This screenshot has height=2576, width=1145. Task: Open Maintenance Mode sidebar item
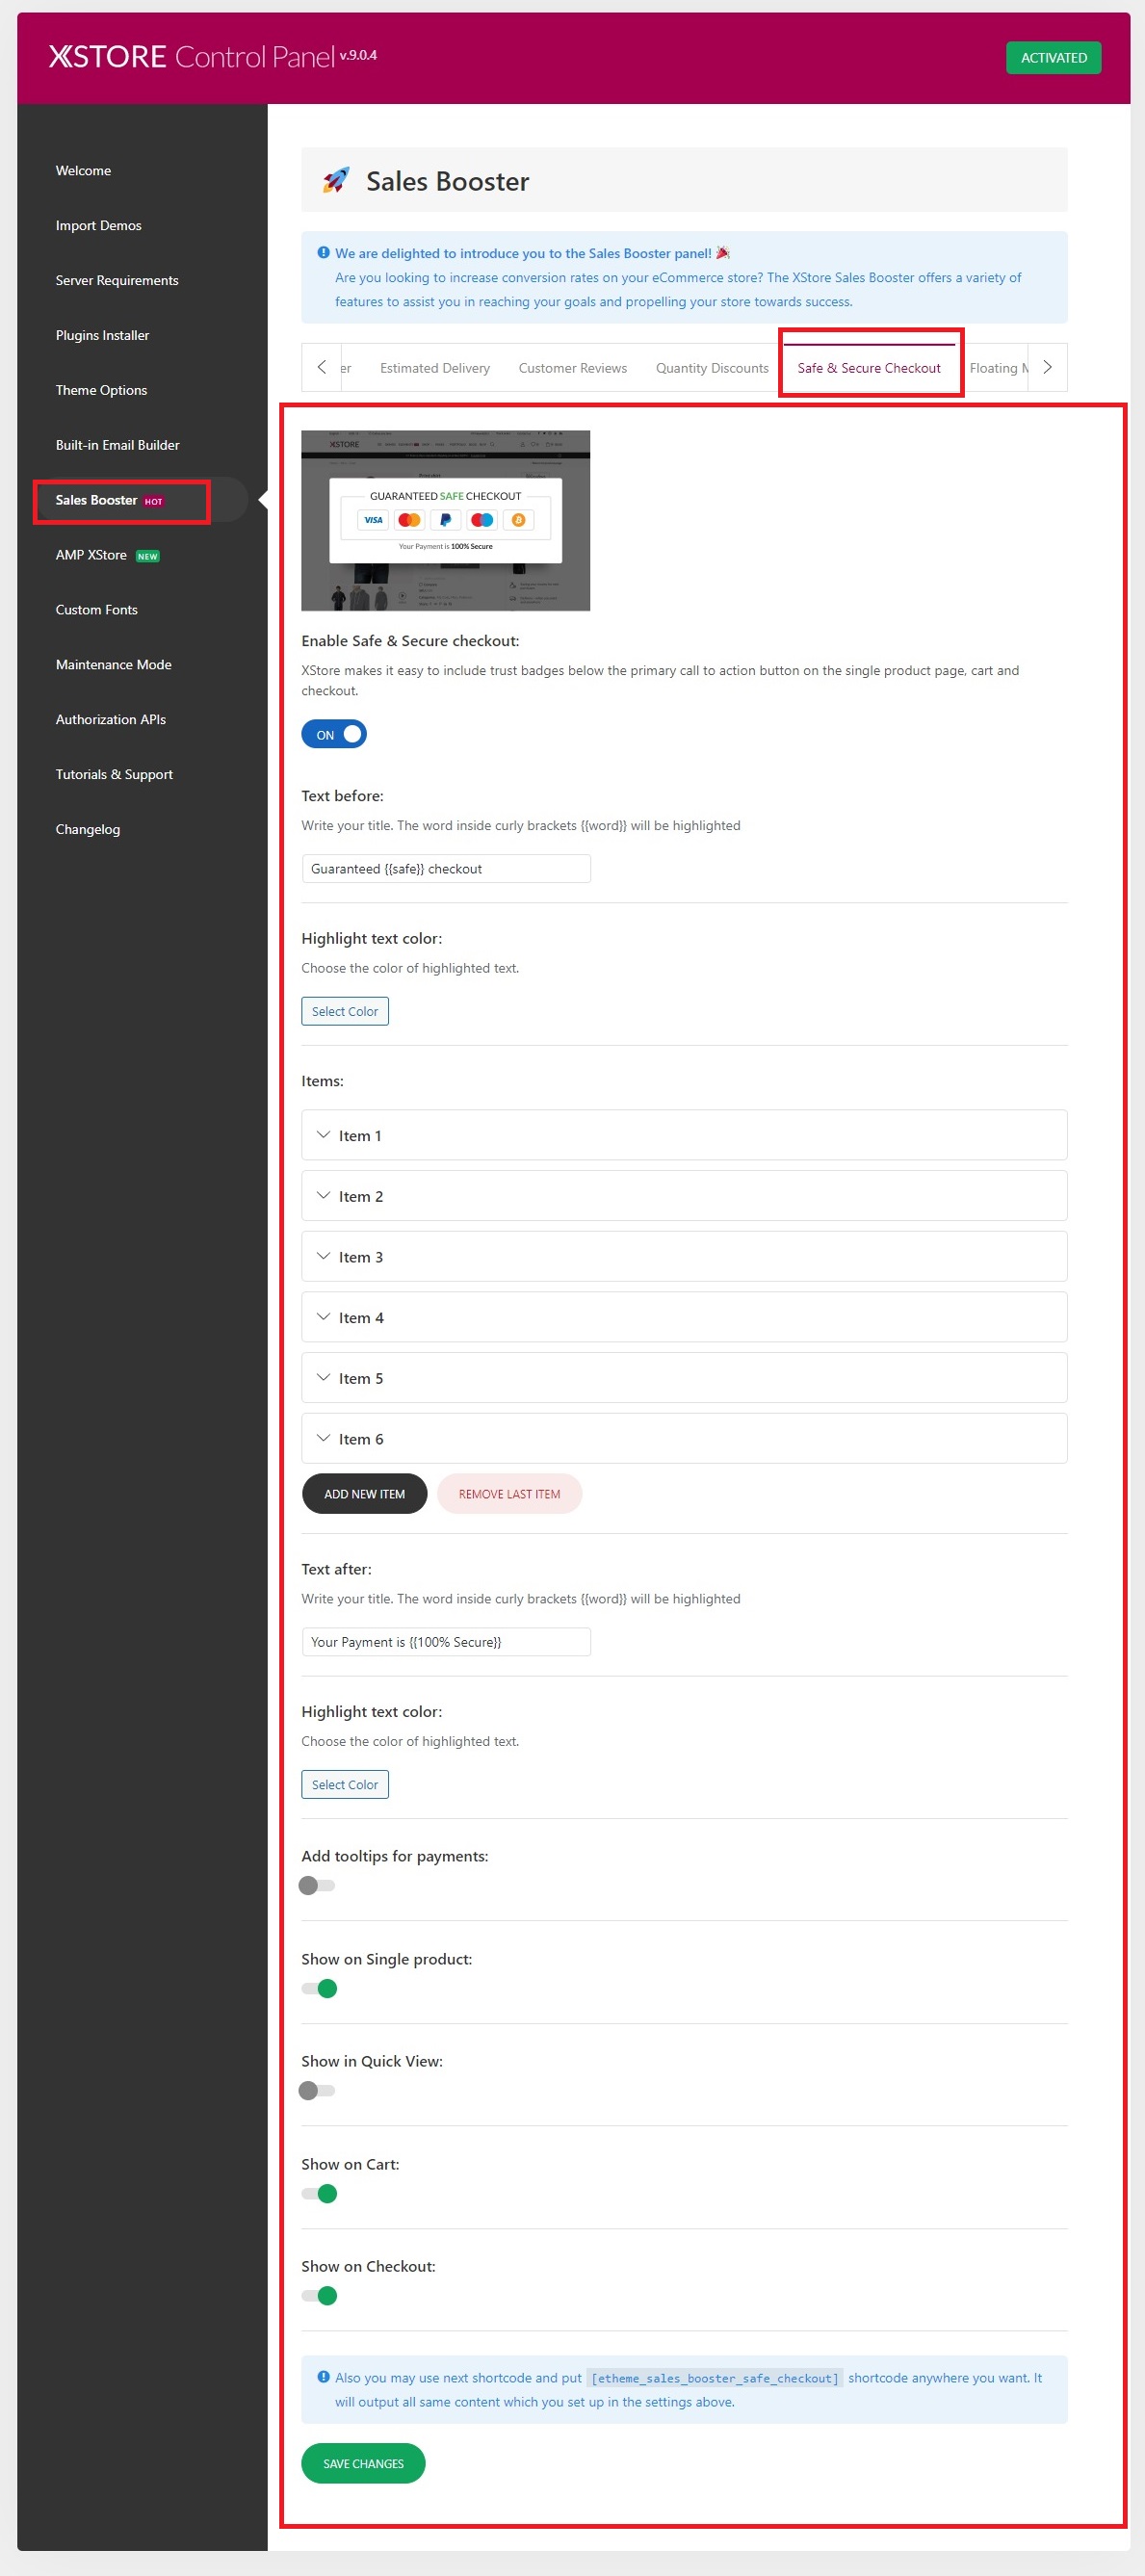[x=113, y=665]
